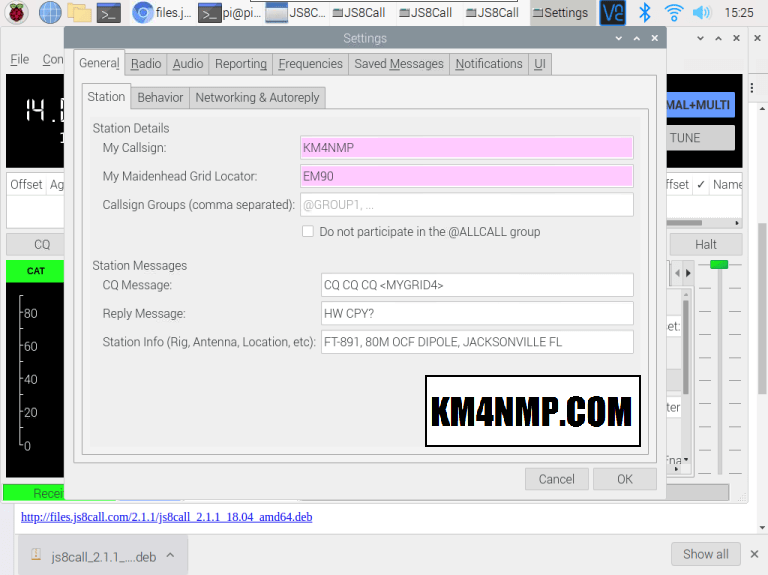Image resolution: width=768 pixels, height=575 pixels.
Task: Expand the js8call .deb download options
Action: [x=170, y=555]
